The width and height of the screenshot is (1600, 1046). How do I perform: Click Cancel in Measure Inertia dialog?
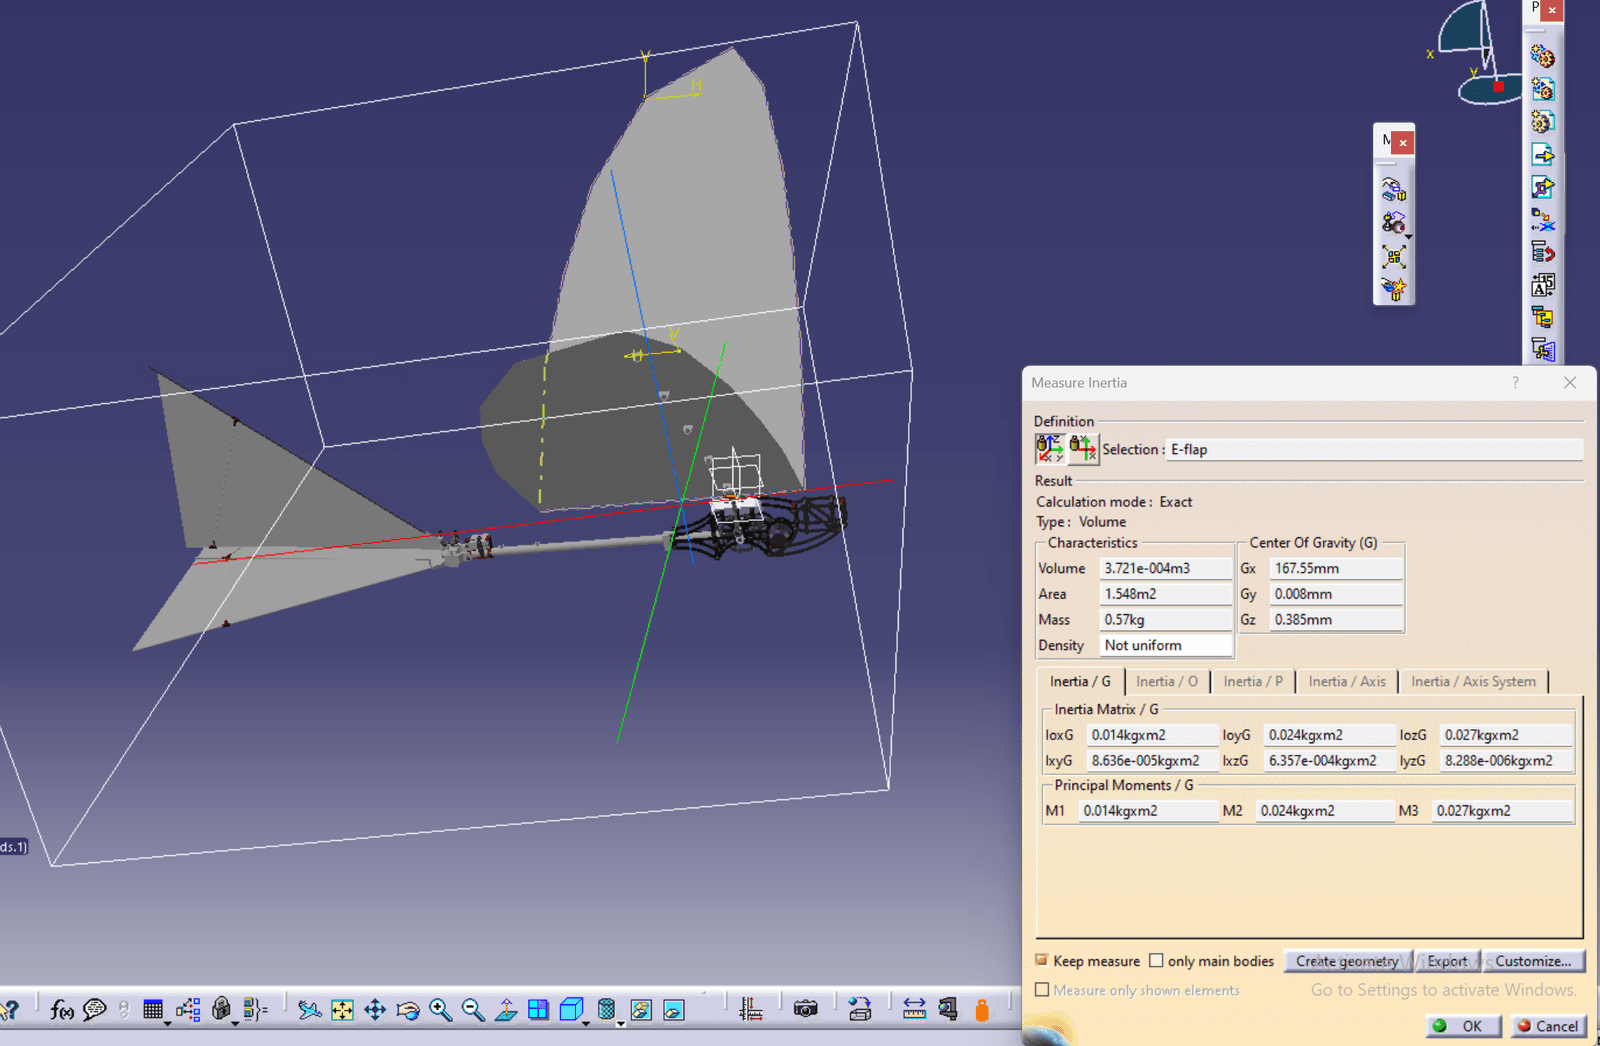[x=1547, y=1026]
